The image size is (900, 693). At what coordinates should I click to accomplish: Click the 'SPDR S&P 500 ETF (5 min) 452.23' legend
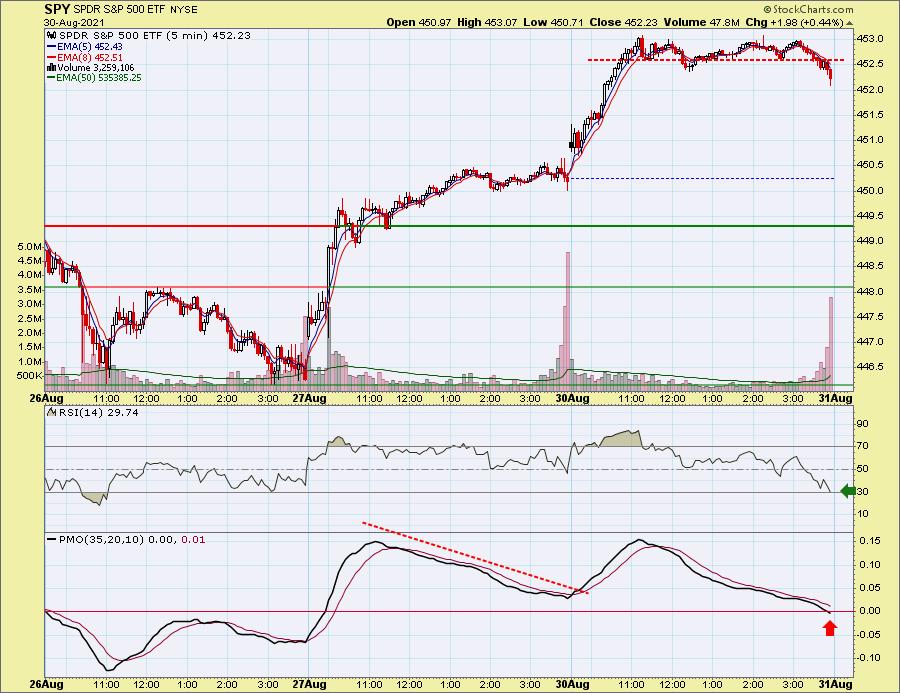pos(155,36)
